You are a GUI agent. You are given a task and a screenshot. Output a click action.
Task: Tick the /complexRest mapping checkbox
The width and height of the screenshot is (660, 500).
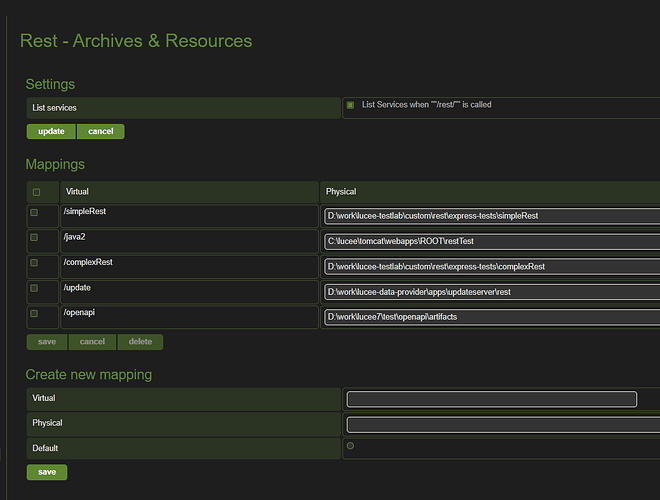pos(34,263)
